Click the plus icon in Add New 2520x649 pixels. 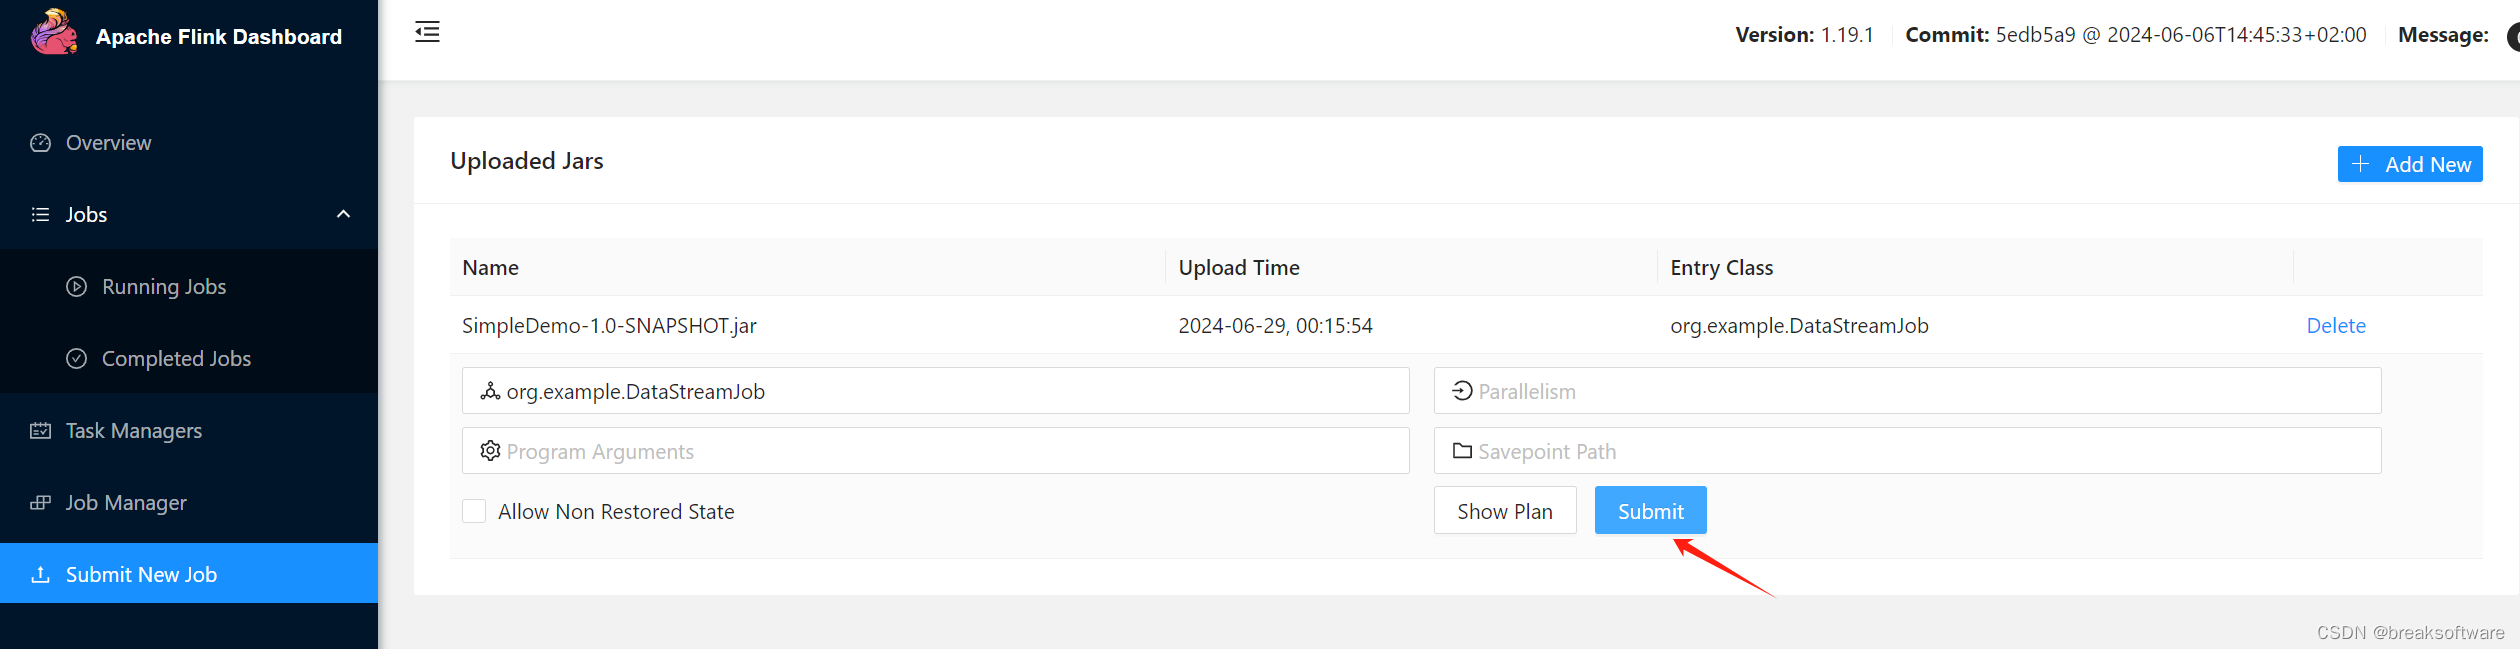[2360, 164]
